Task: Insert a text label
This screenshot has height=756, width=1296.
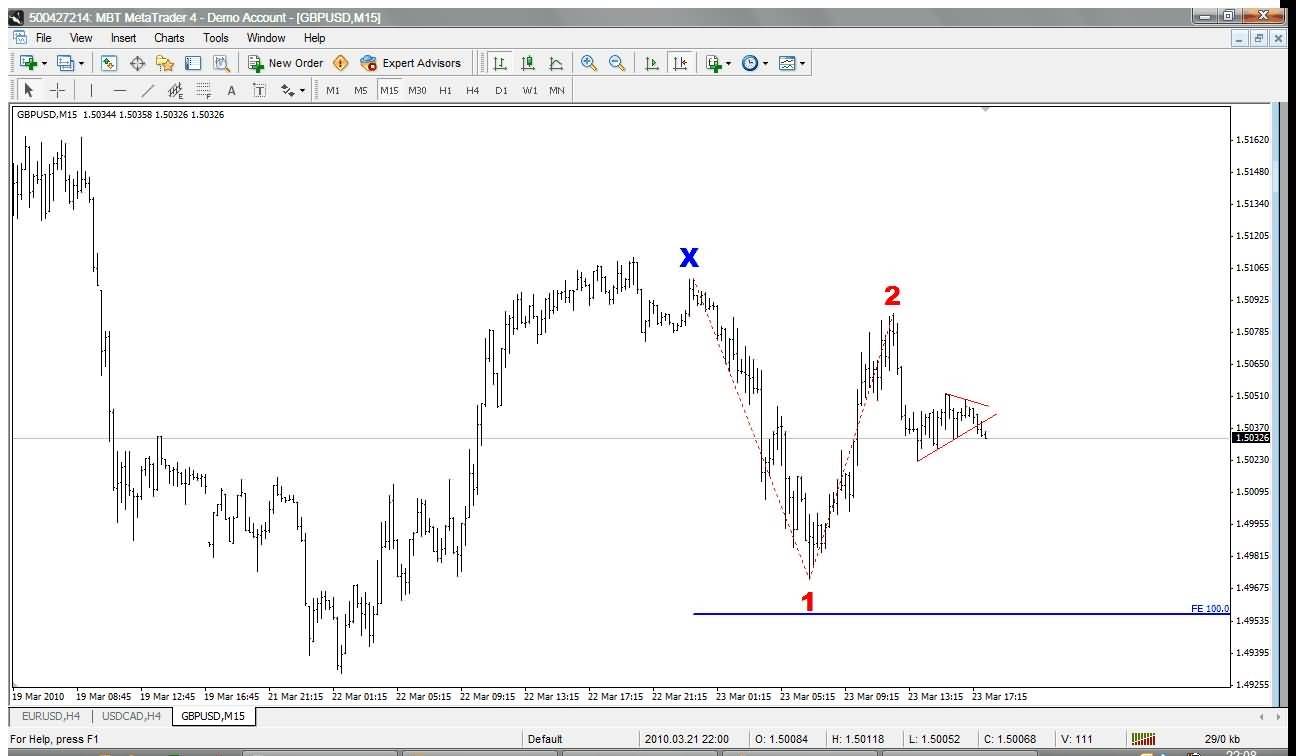Action: click(x=260, y=90)
